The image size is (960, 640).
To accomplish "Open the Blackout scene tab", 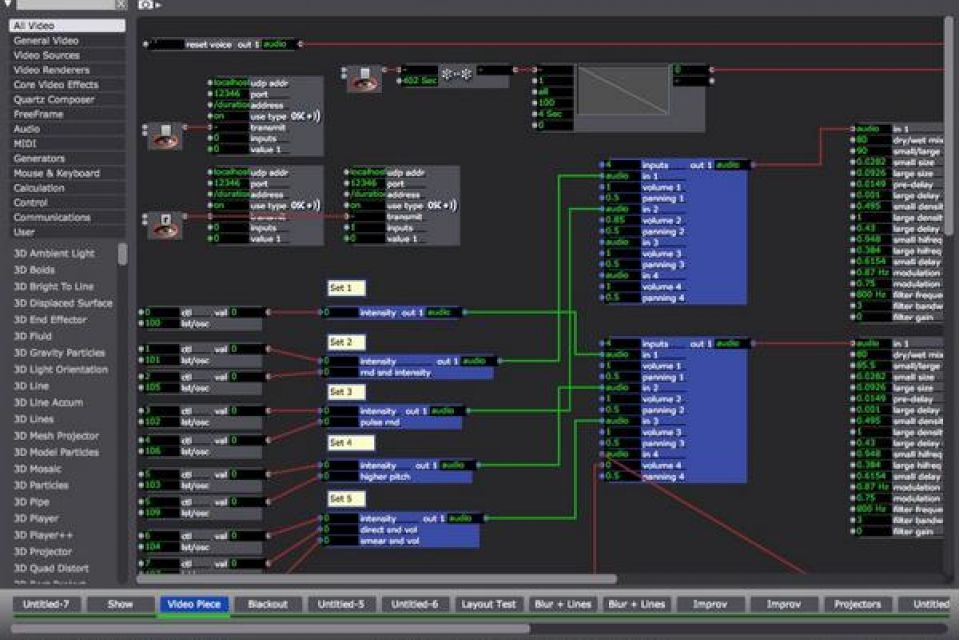I will (x=267, y=604).
